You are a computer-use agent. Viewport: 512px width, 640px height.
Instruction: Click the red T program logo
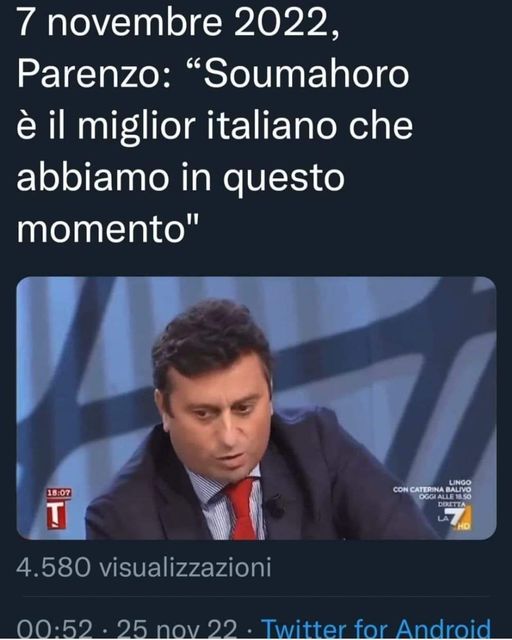(56, 514)
